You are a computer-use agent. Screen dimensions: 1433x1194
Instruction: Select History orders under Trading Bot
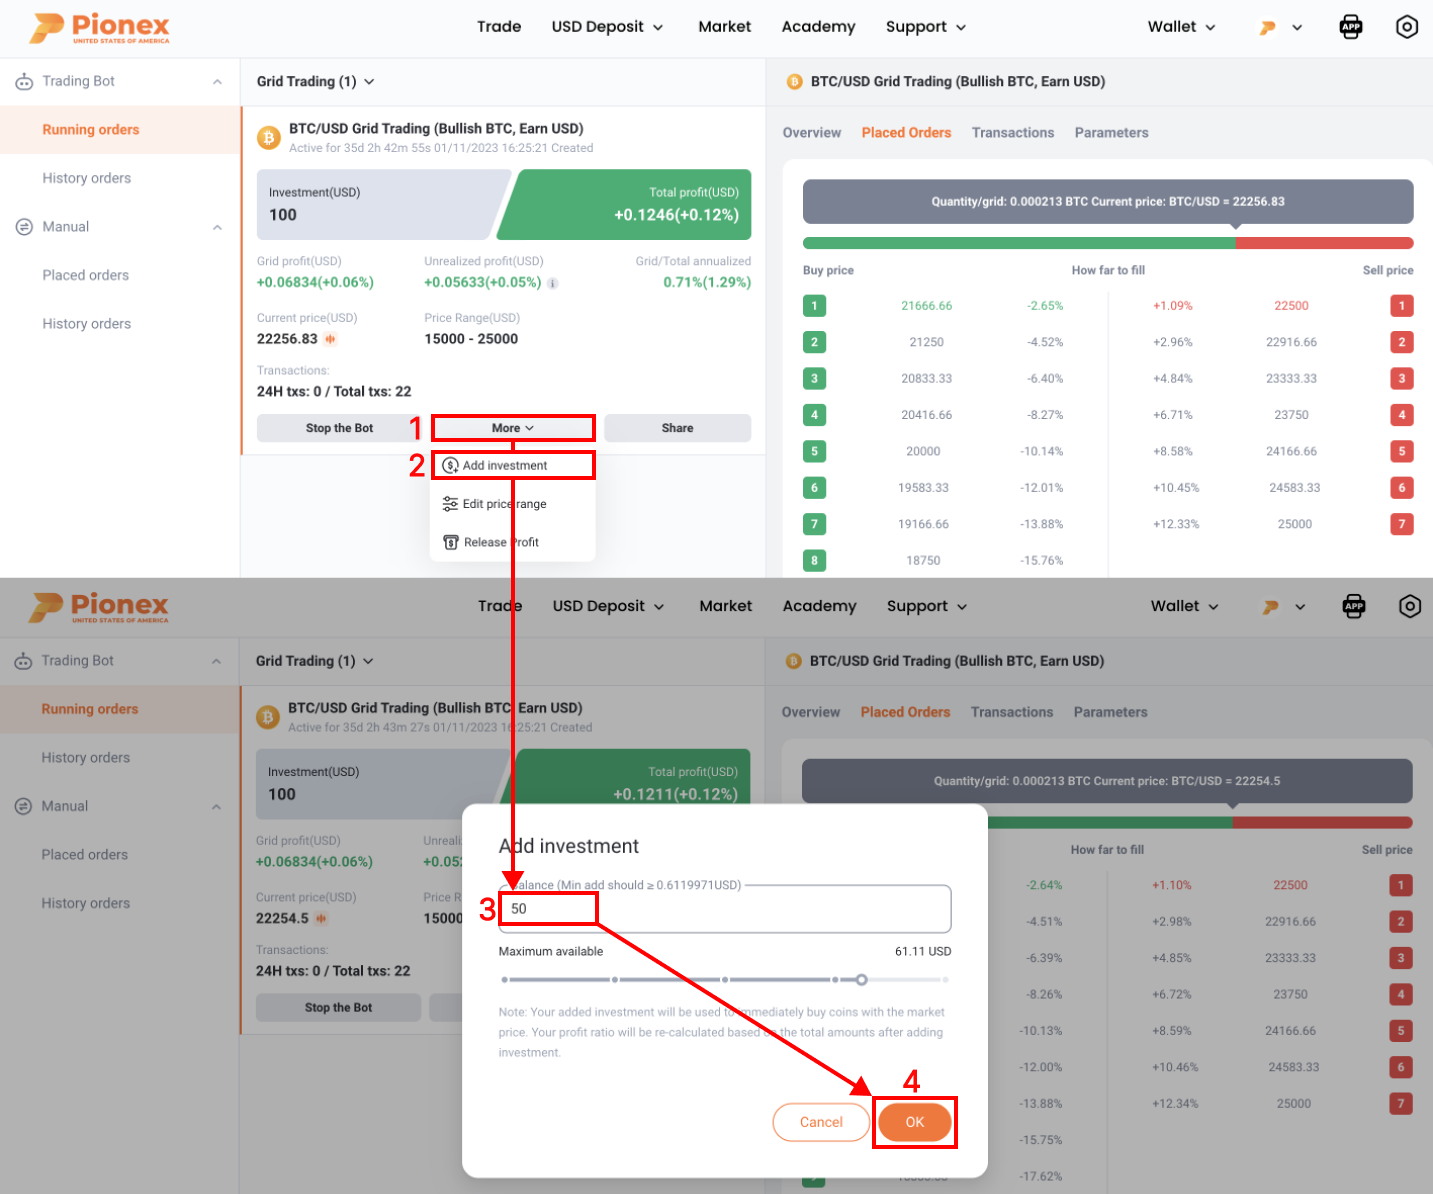pos(86,177)
